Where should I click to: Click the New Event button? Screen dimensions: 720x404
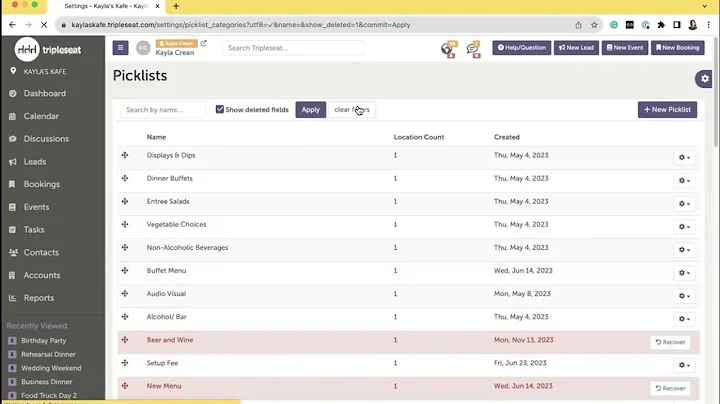point(625,48)
